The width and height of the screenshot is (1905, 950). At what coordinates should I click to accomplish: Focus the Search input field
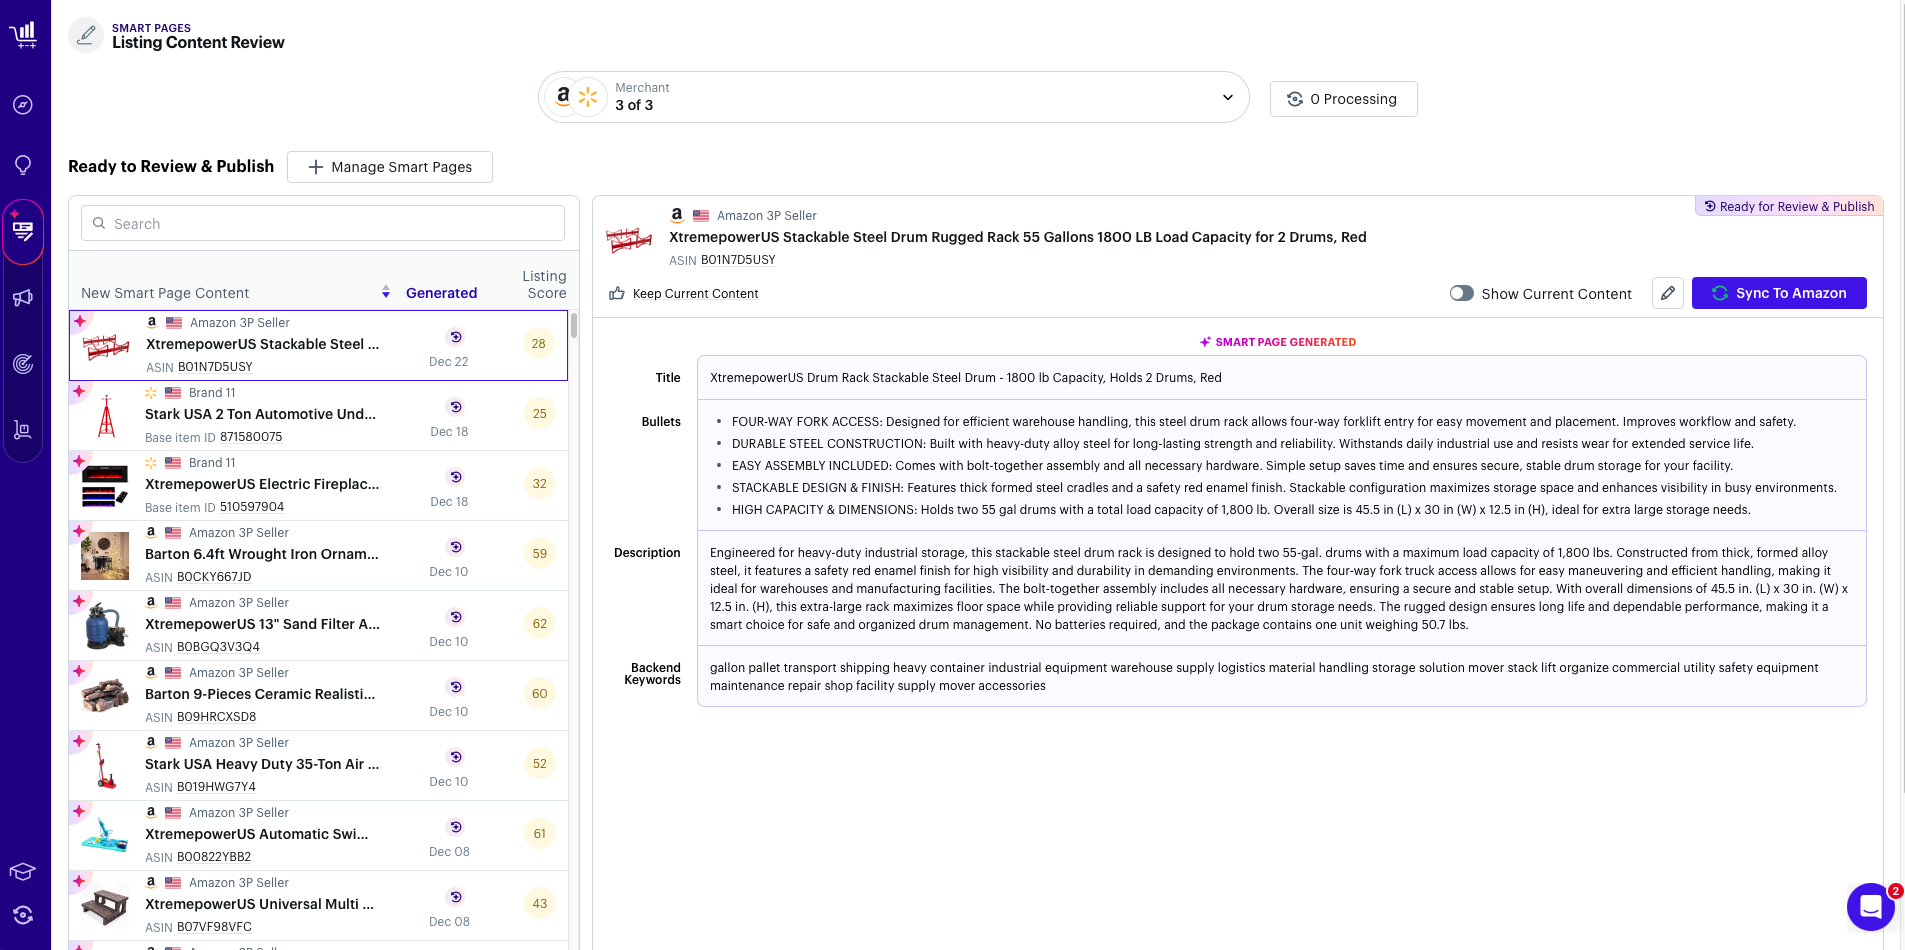(x=323, y=224)
